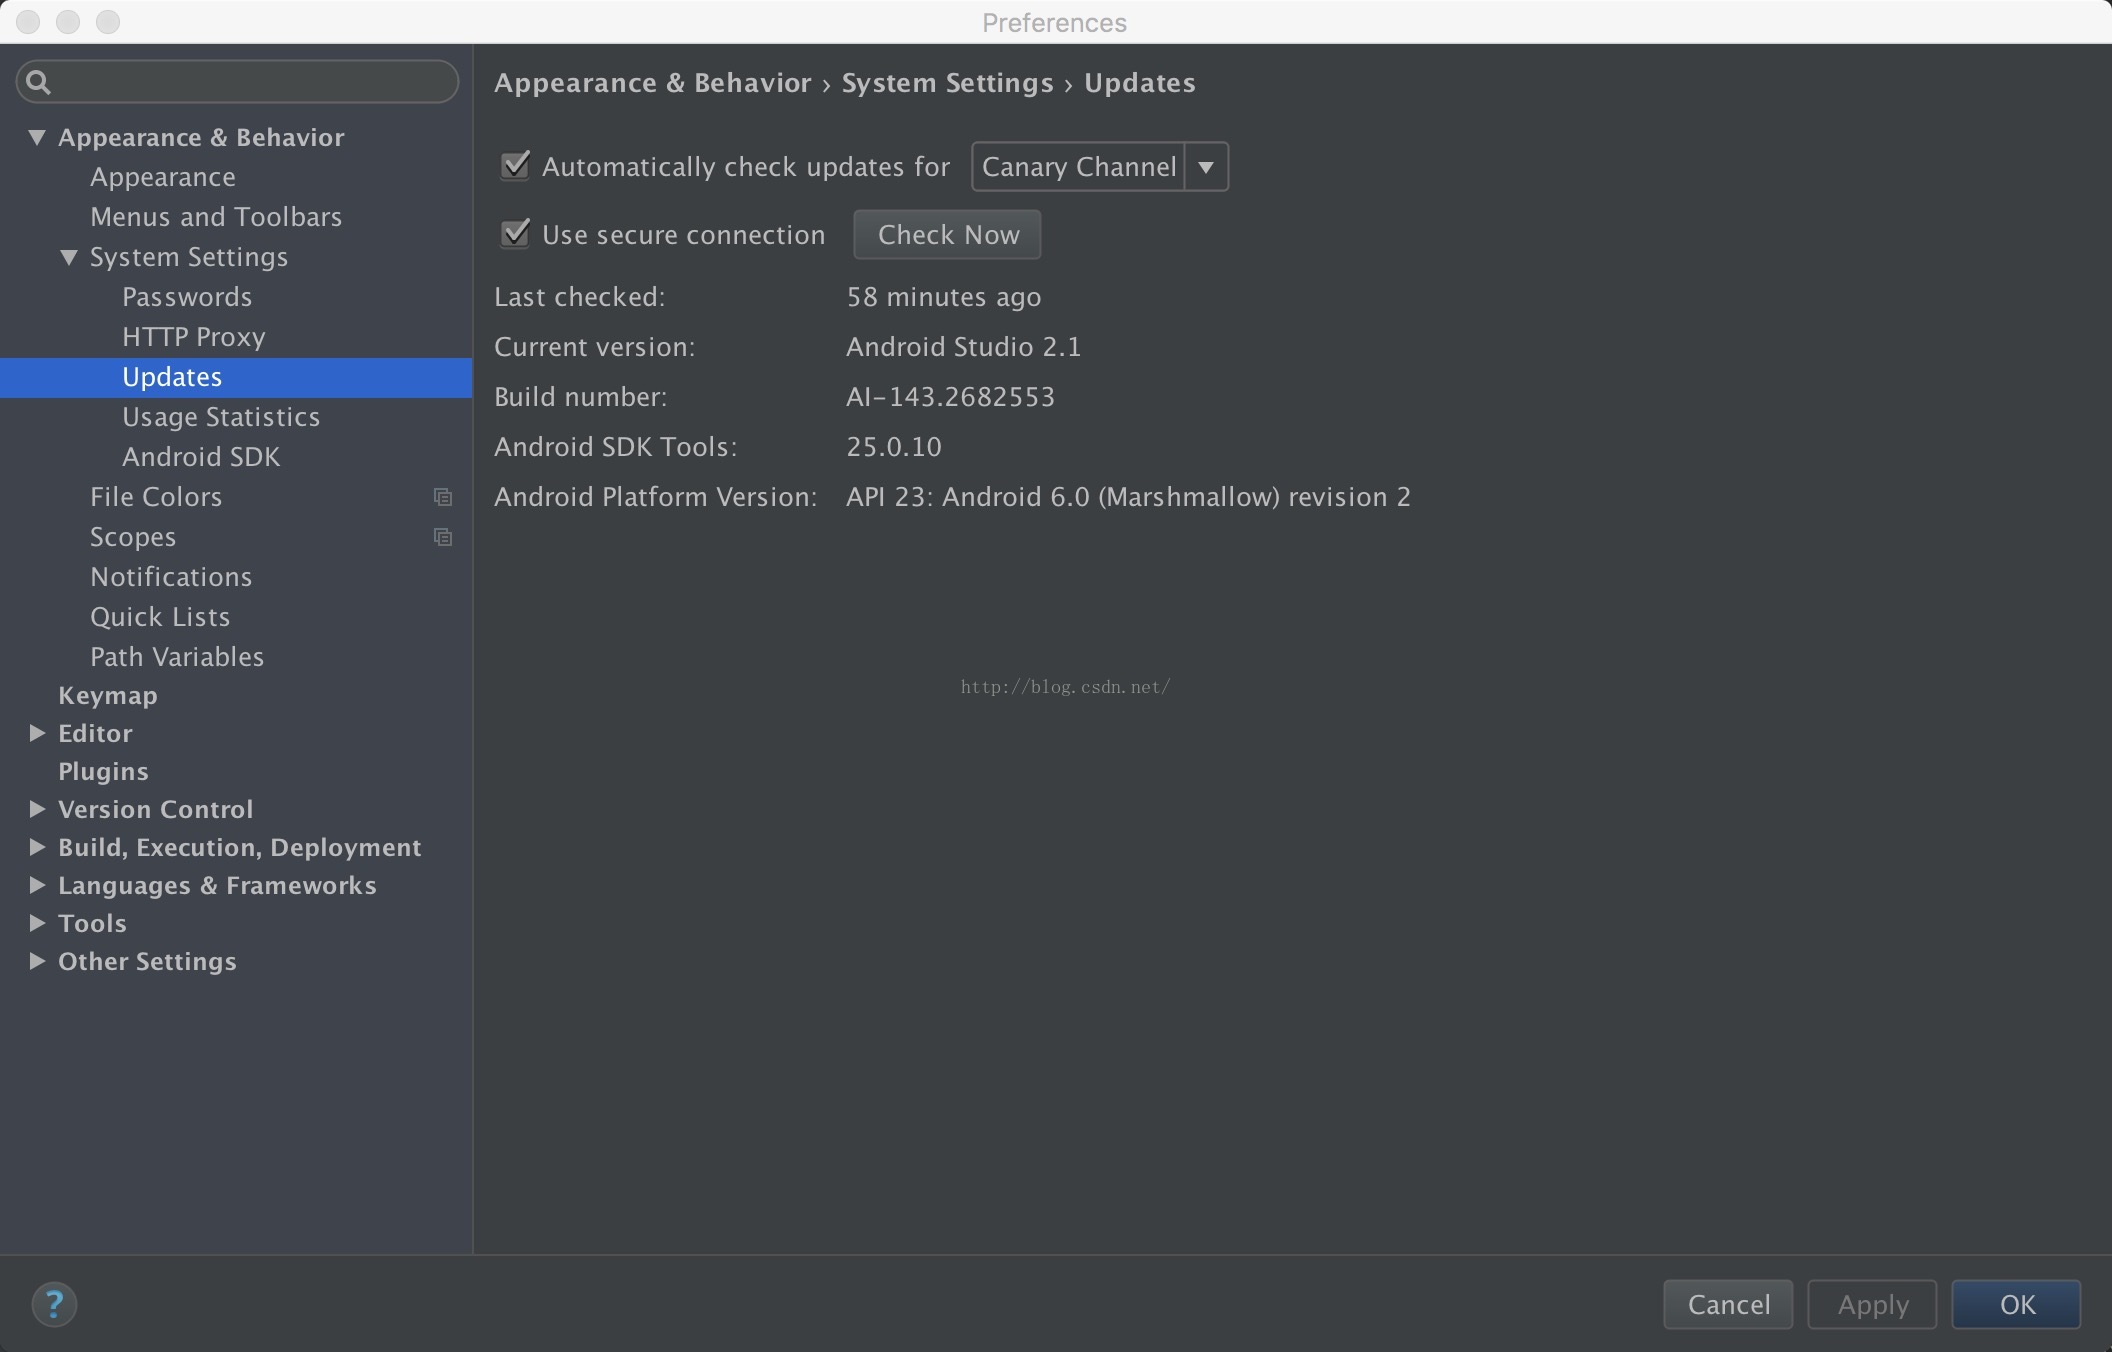Select Appearance settings page

(163, 177)
